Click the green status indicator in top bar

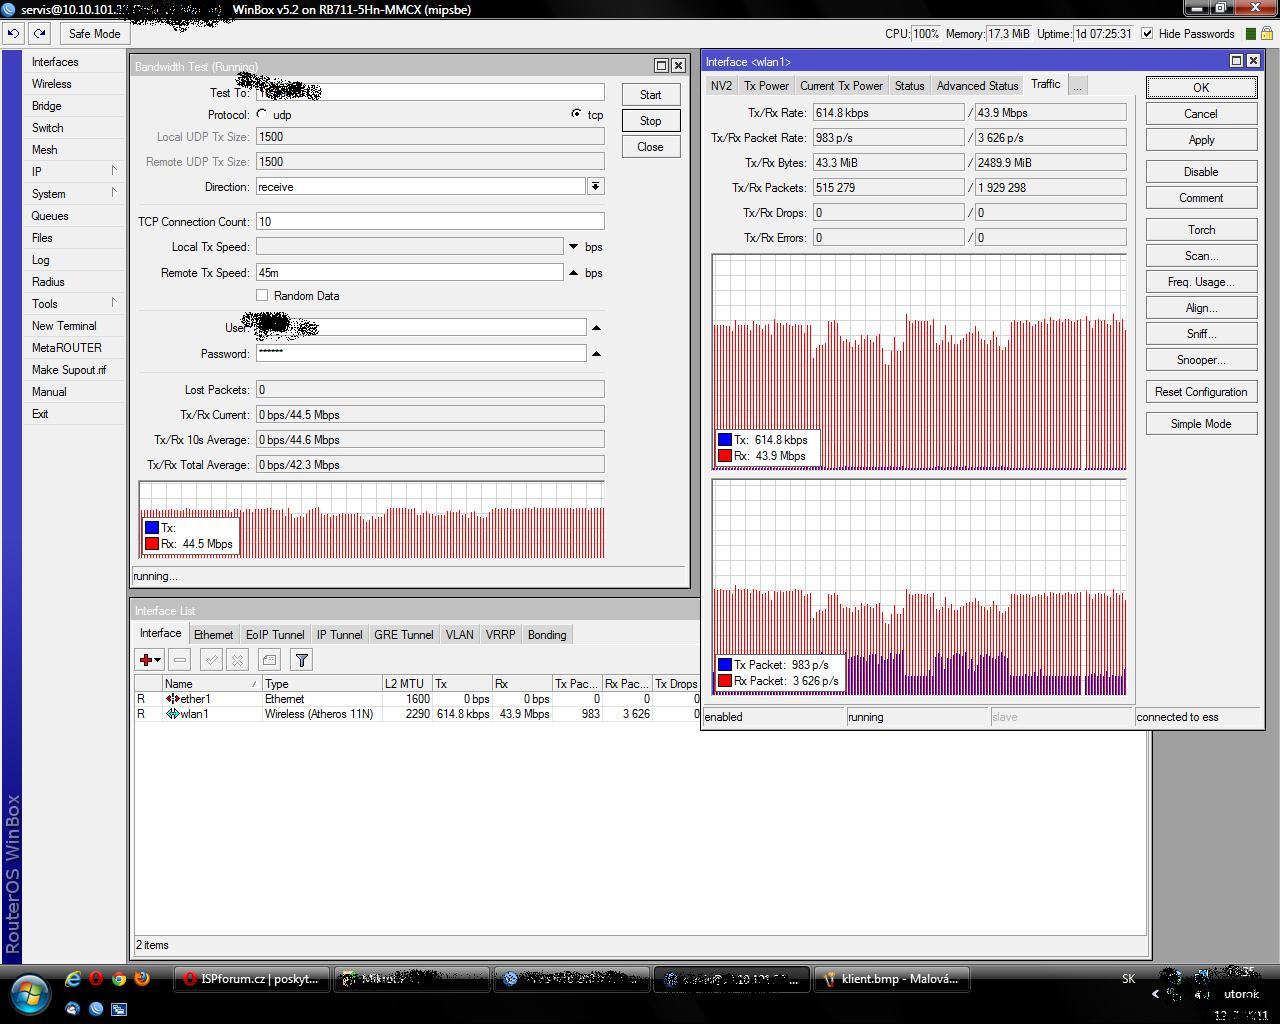[x=1250, y=33]
